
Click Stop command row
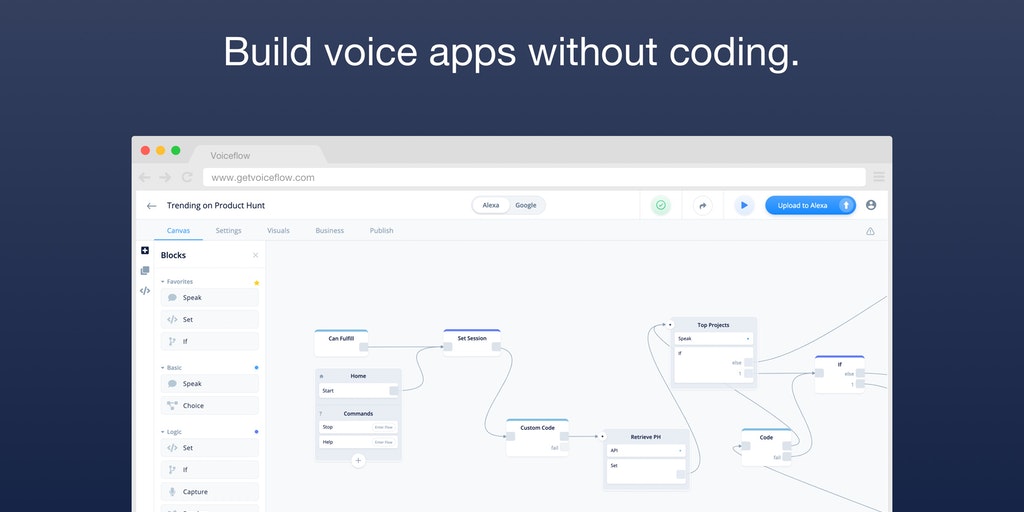(359, 427)
